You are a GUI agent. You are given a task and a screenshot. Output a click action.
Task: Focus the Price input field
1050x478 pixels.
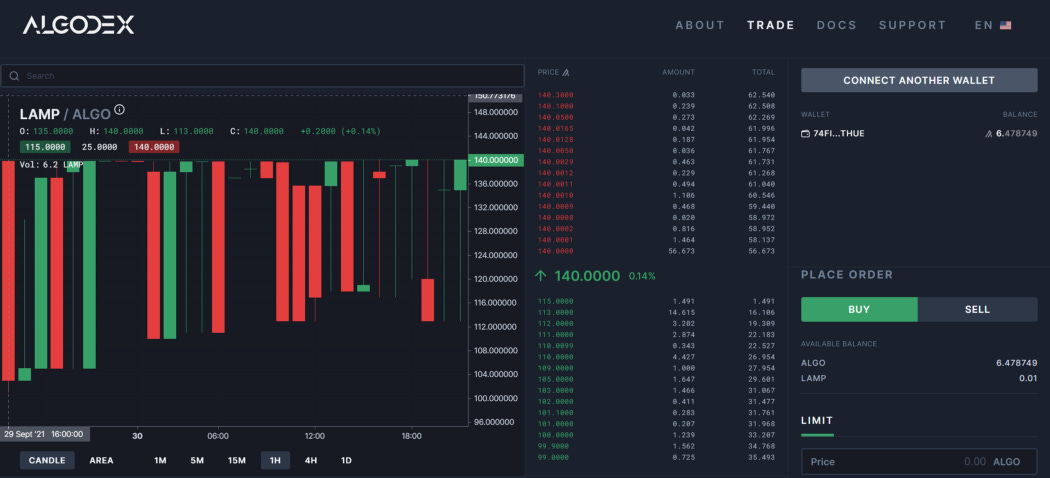click(919, 462)
